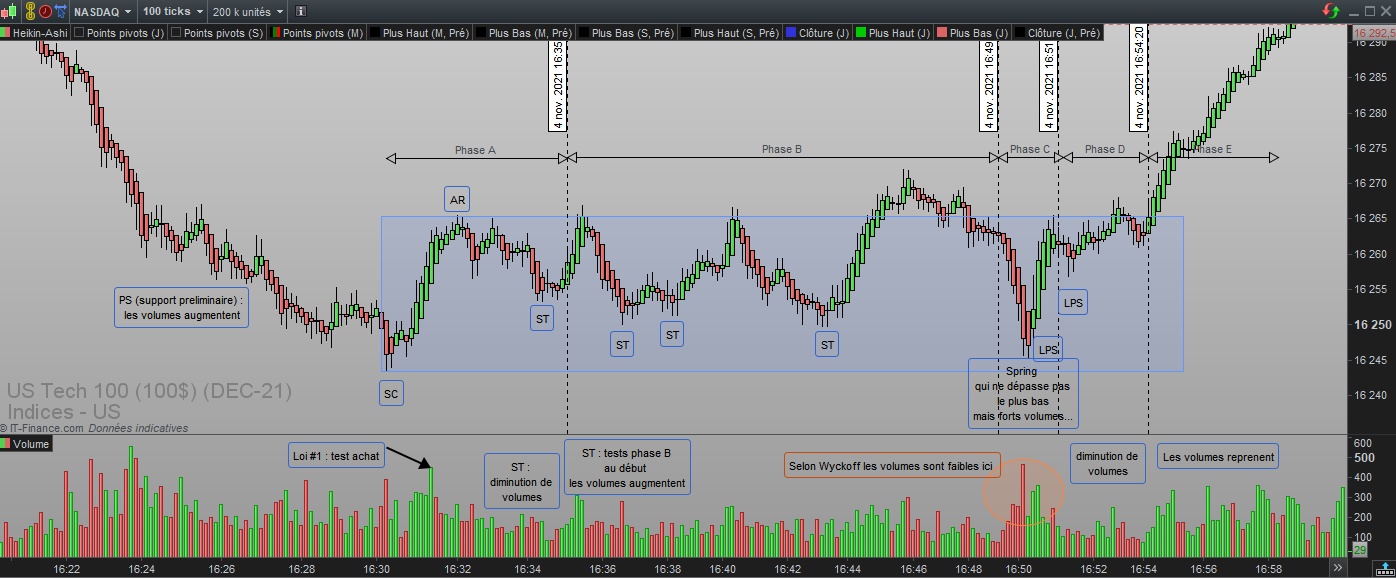
Task: Click the green Plus Haut (J) color swatch
Action: pyautogui.click(x=859, y=33)
